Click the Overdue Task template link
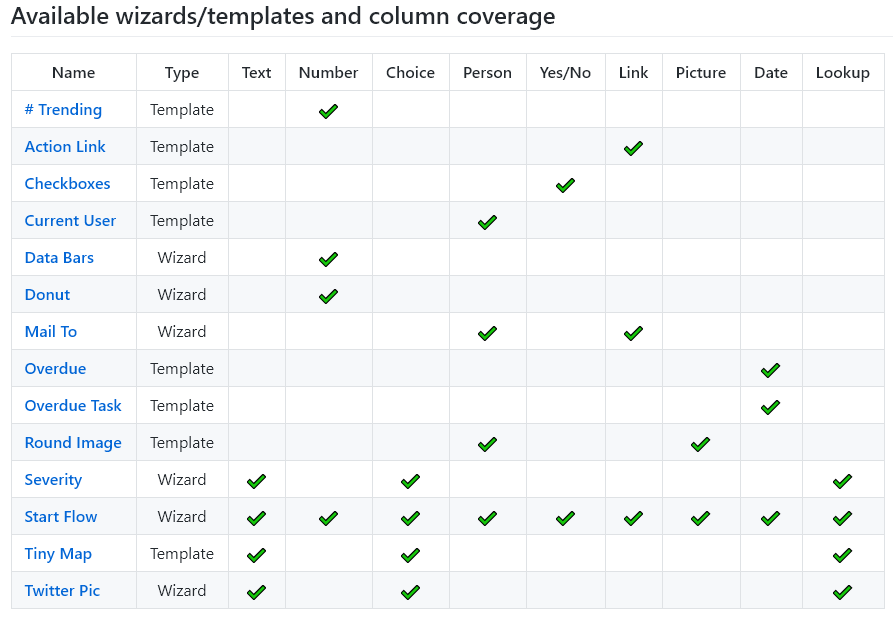 point(73,406)
